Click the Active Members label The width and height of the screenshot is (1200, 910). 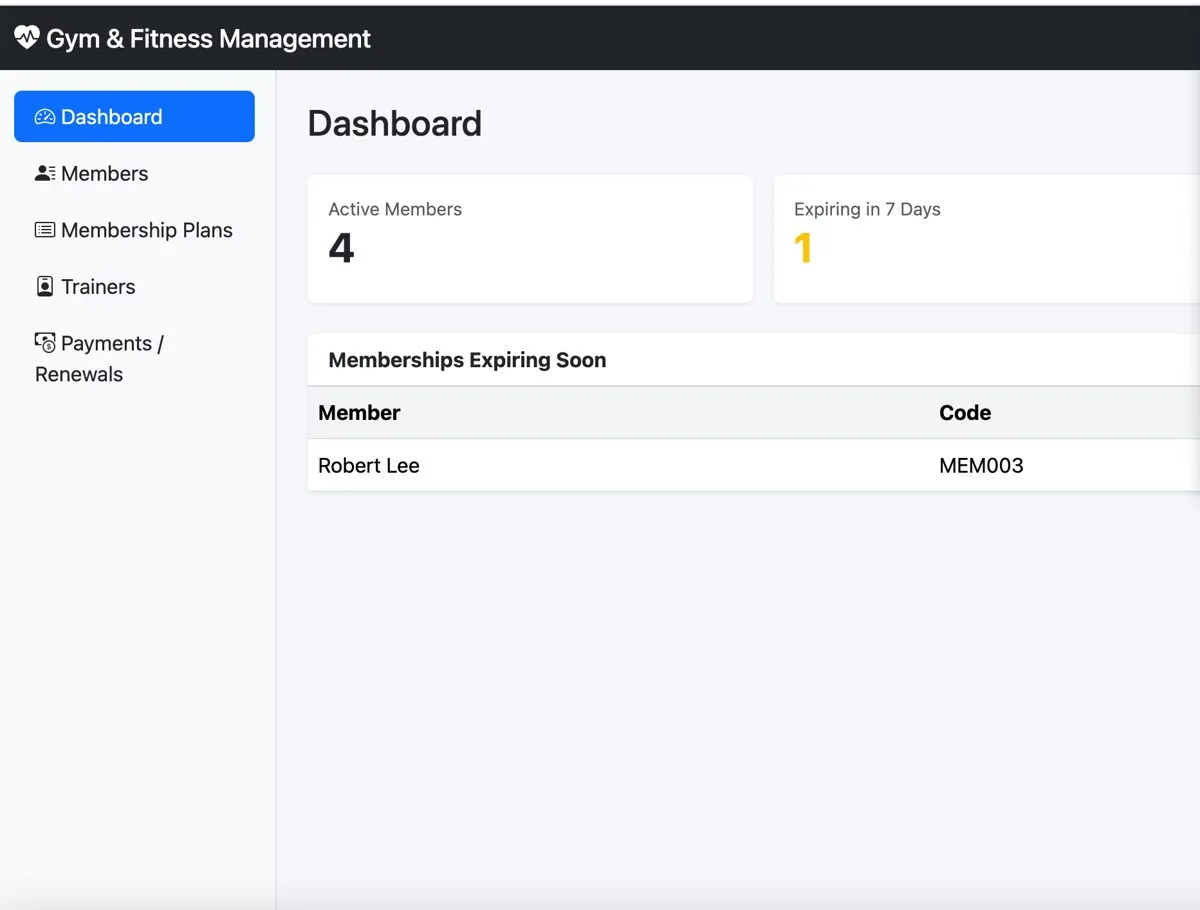(395, 209)
